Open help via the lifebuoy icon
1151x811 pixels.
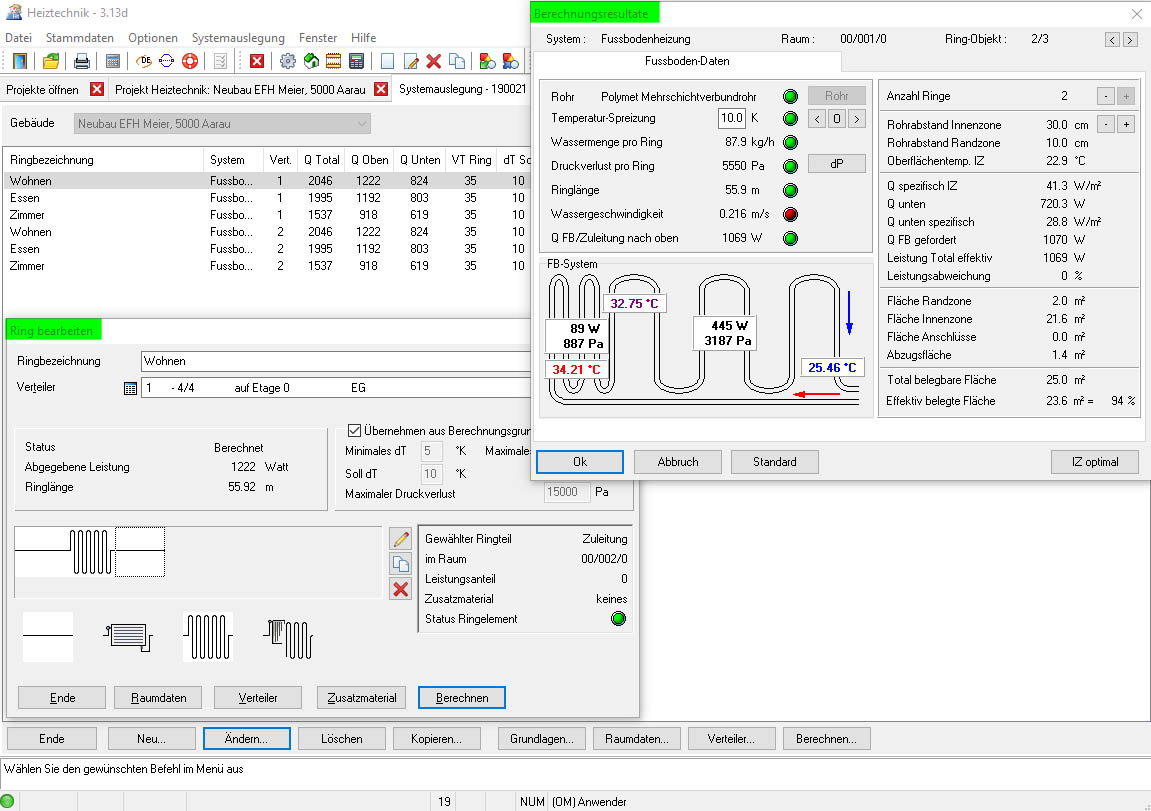[190, 61]
